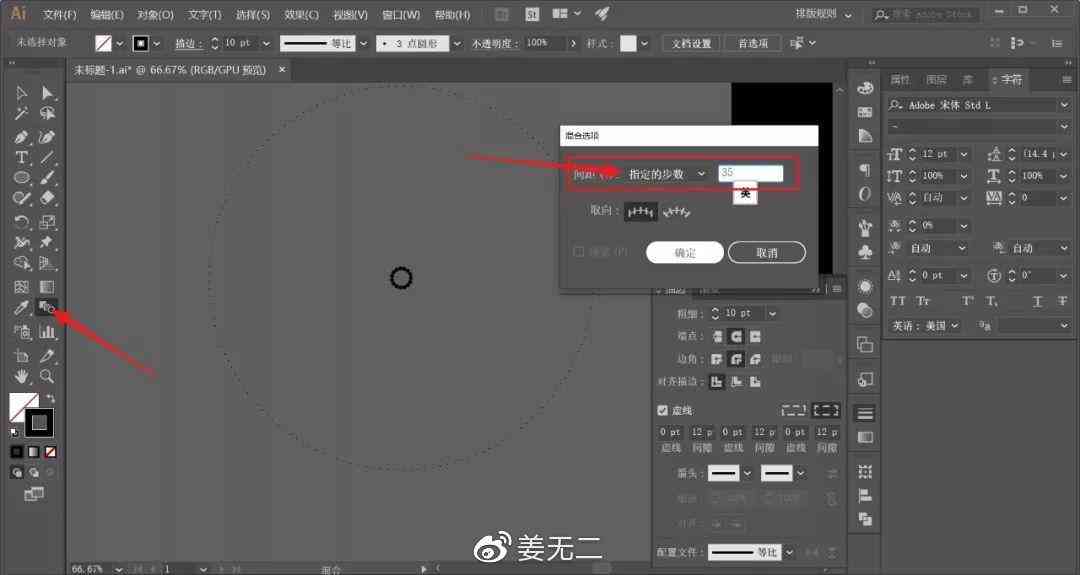This screenshot has height=575, width=1080.
Task: Select the Eyedropper tool
Action: point(21,308)
